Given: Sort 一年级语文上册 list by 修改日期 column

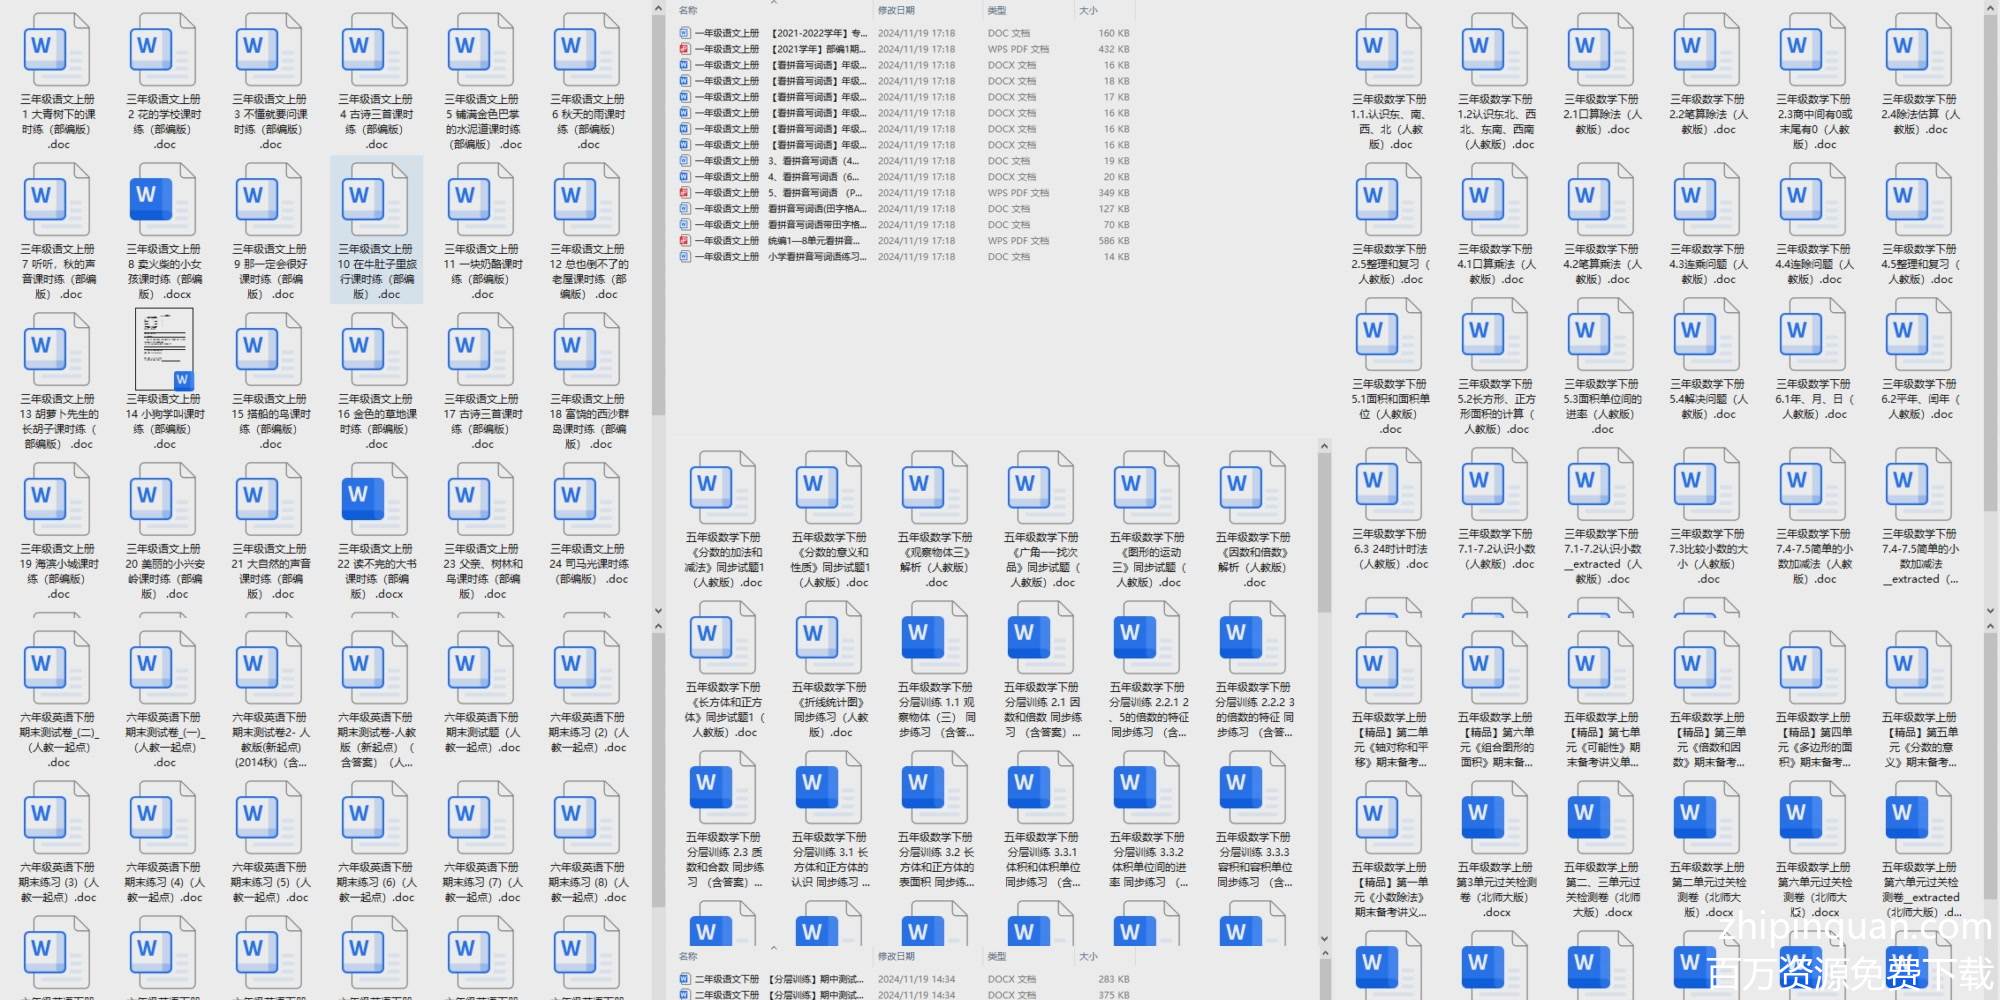Looking at the screenshot, I should [896, 11].
